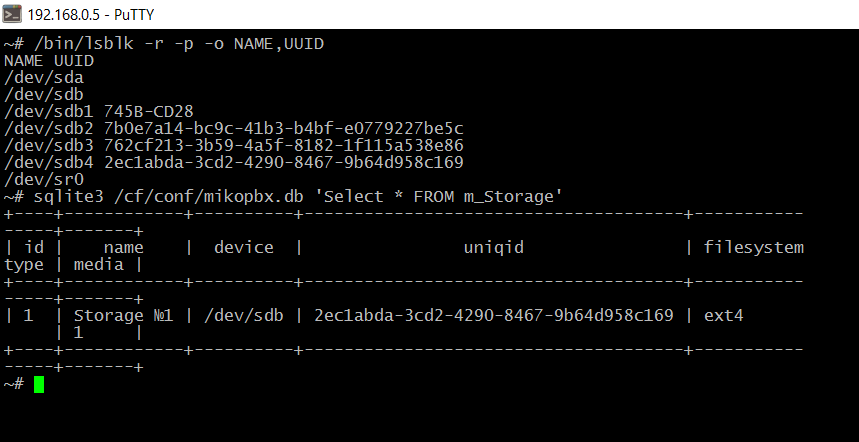
Task: Click the "name" column header
Action: tap(124, 247)
